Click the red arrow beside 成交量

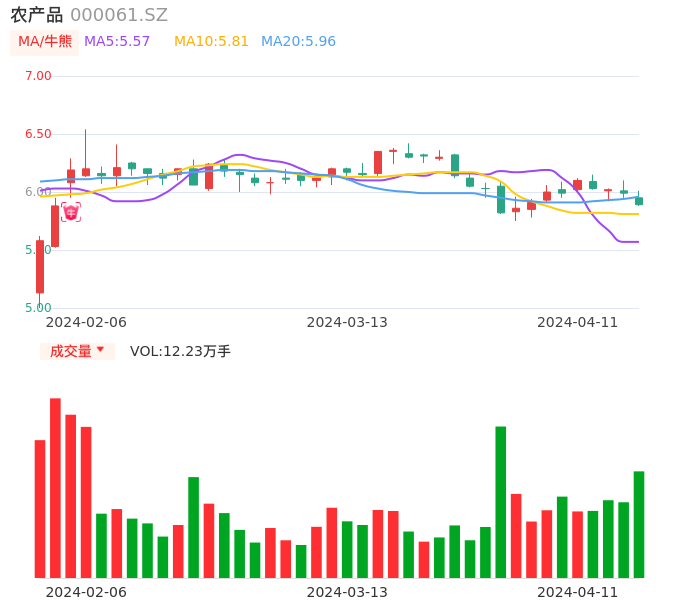[x=100, y=350]
